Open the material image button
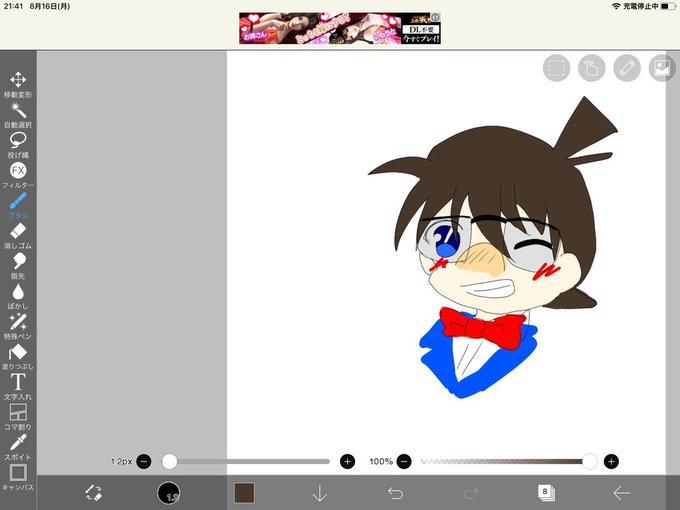 pyautogui.click(x=662, y=68)
